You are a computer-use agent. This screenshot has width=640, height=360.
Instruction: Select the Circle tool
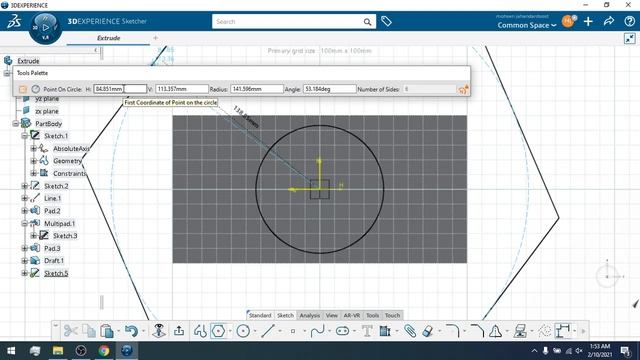click(243, 331)
